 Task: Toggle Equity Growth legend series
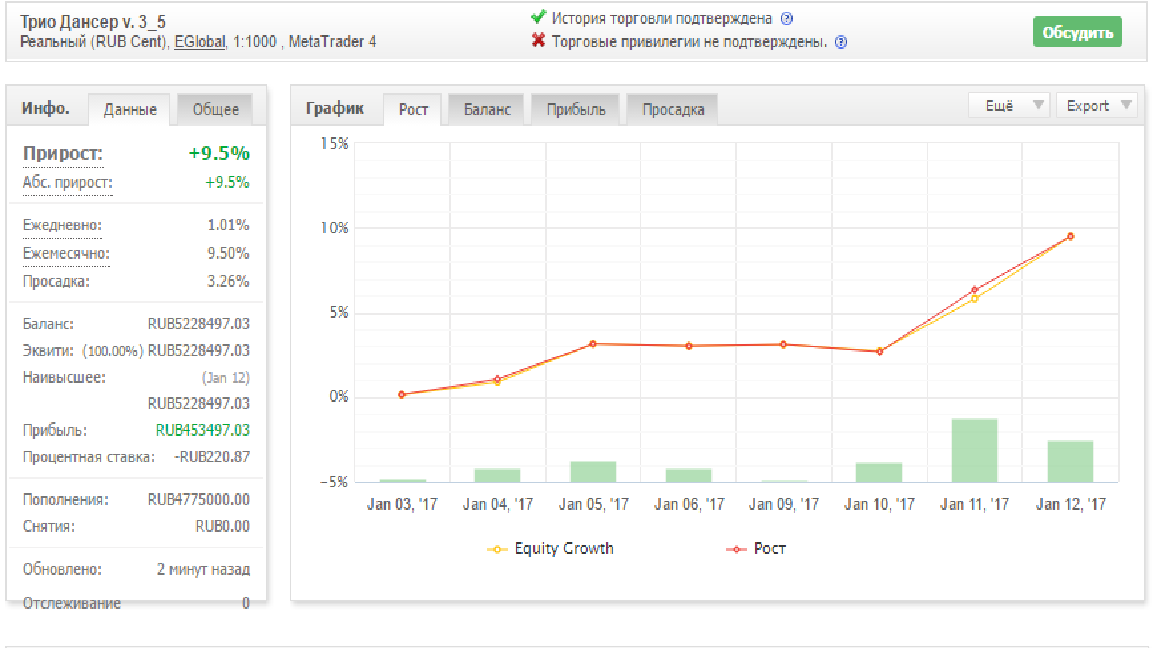tap(550, 549)
